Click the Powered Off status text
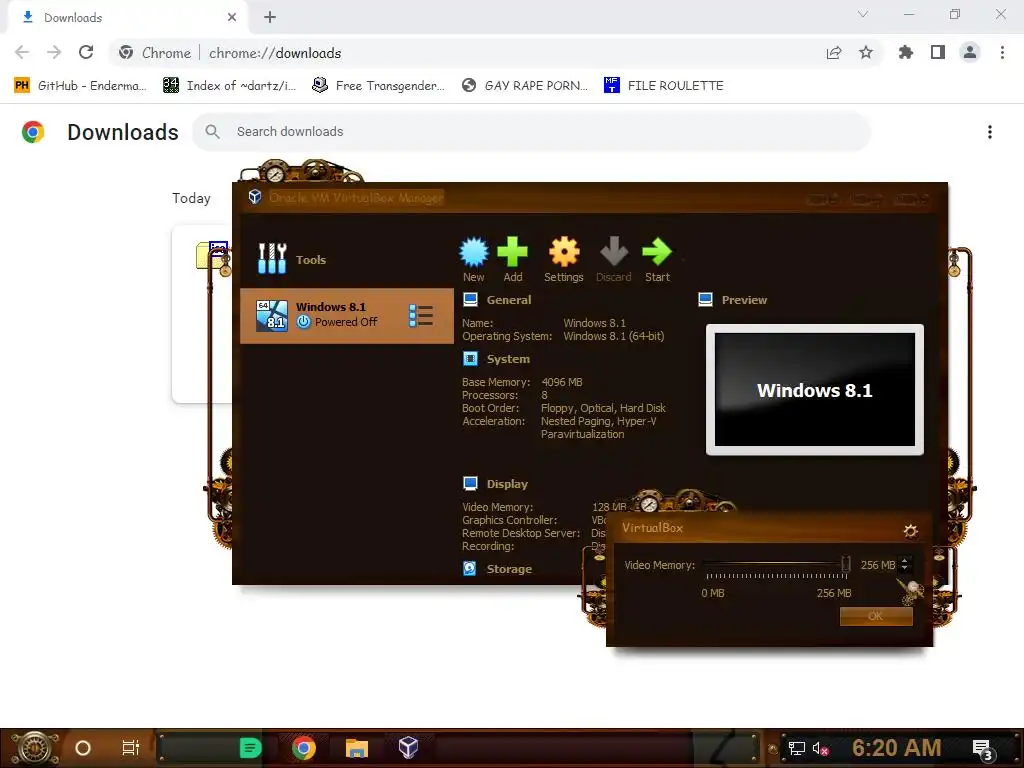 [345, 322]
